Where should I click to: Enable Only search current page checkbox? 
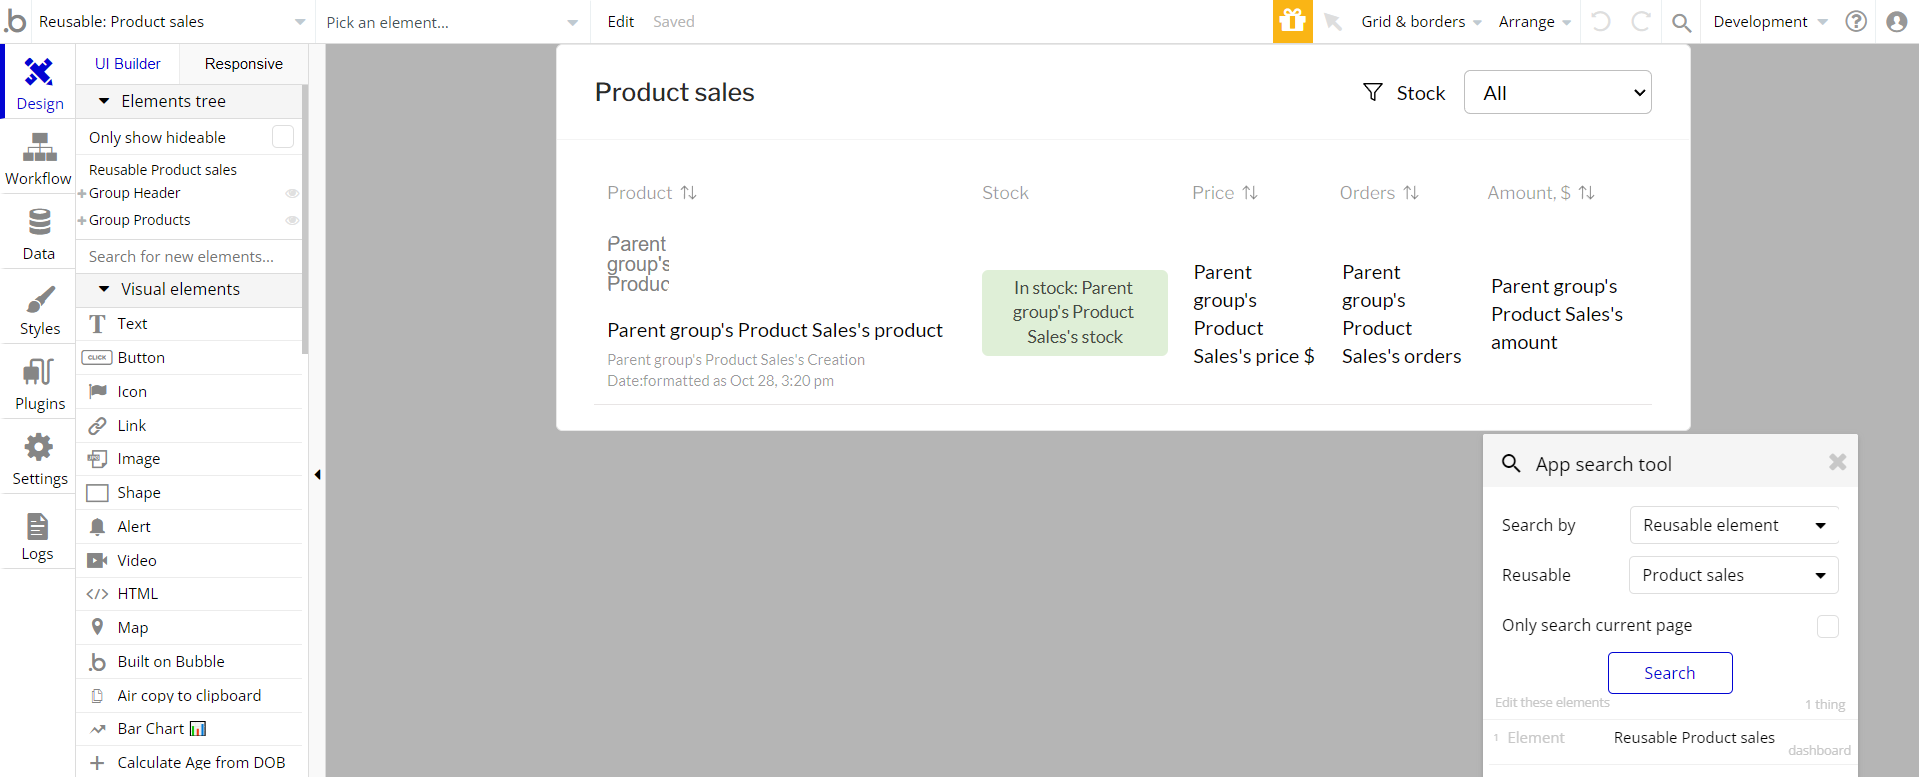(1828, 626)
